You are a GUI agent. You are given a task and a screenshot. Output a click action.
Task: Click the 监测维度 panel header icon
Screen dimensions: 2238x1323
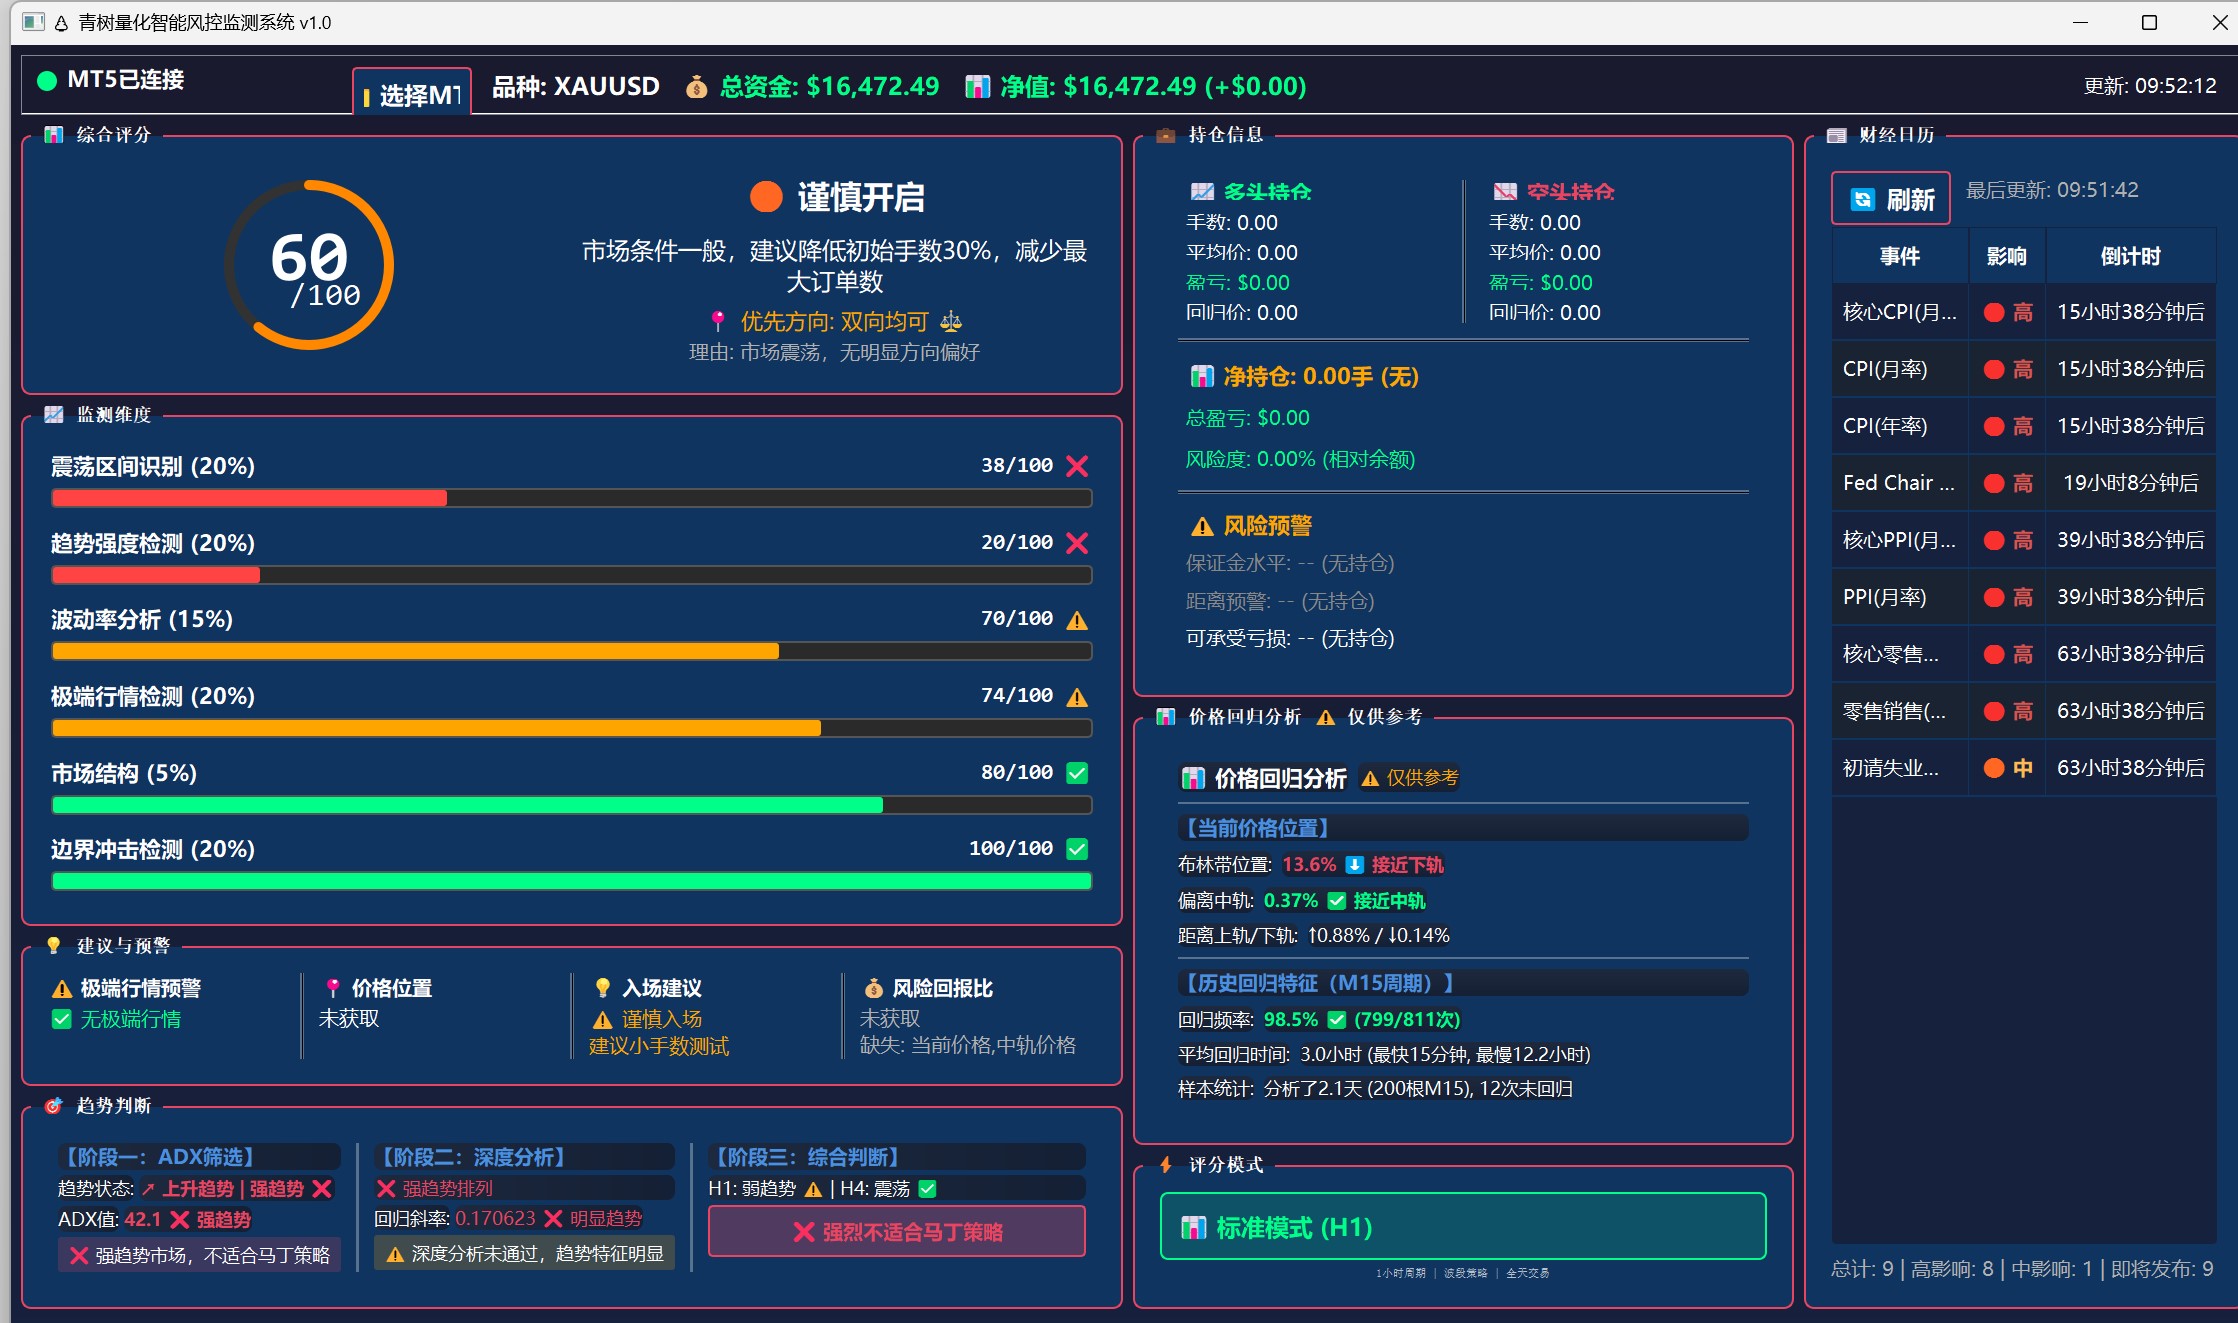tap(54, 414)
